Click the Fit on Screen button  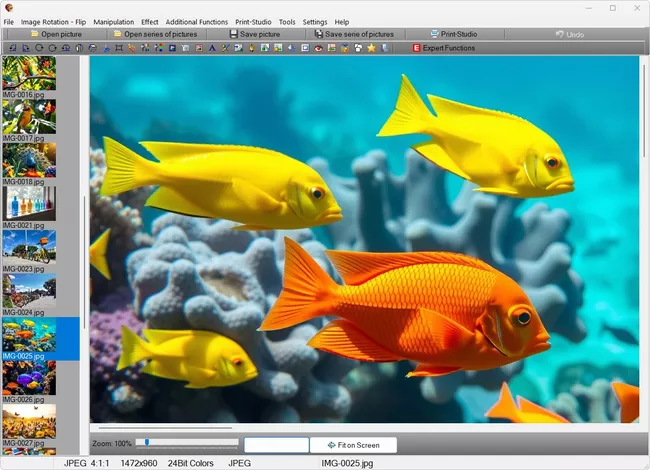(354, 445)
